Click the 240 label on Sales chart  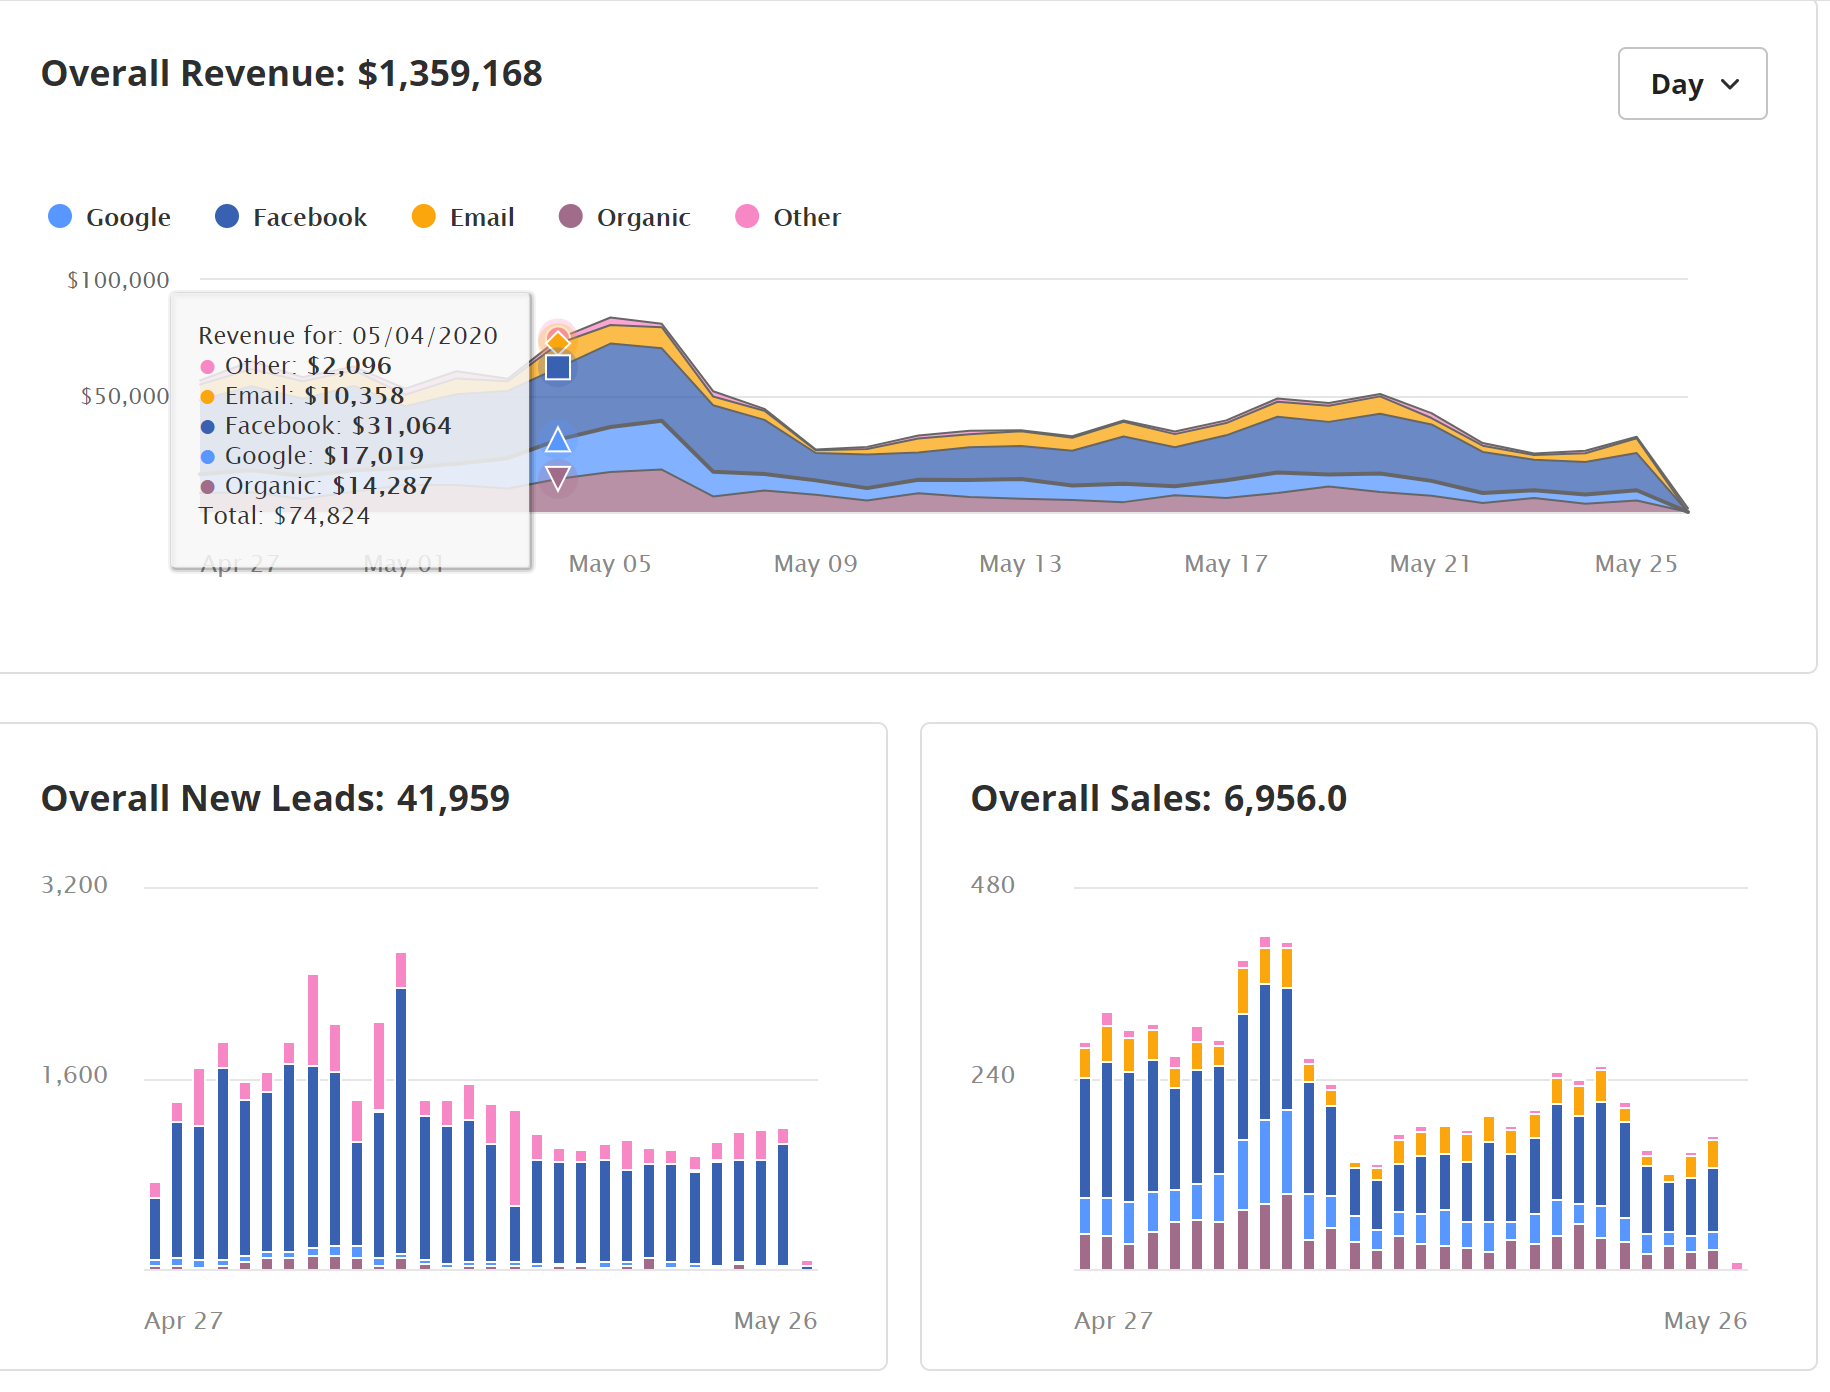993,1075
